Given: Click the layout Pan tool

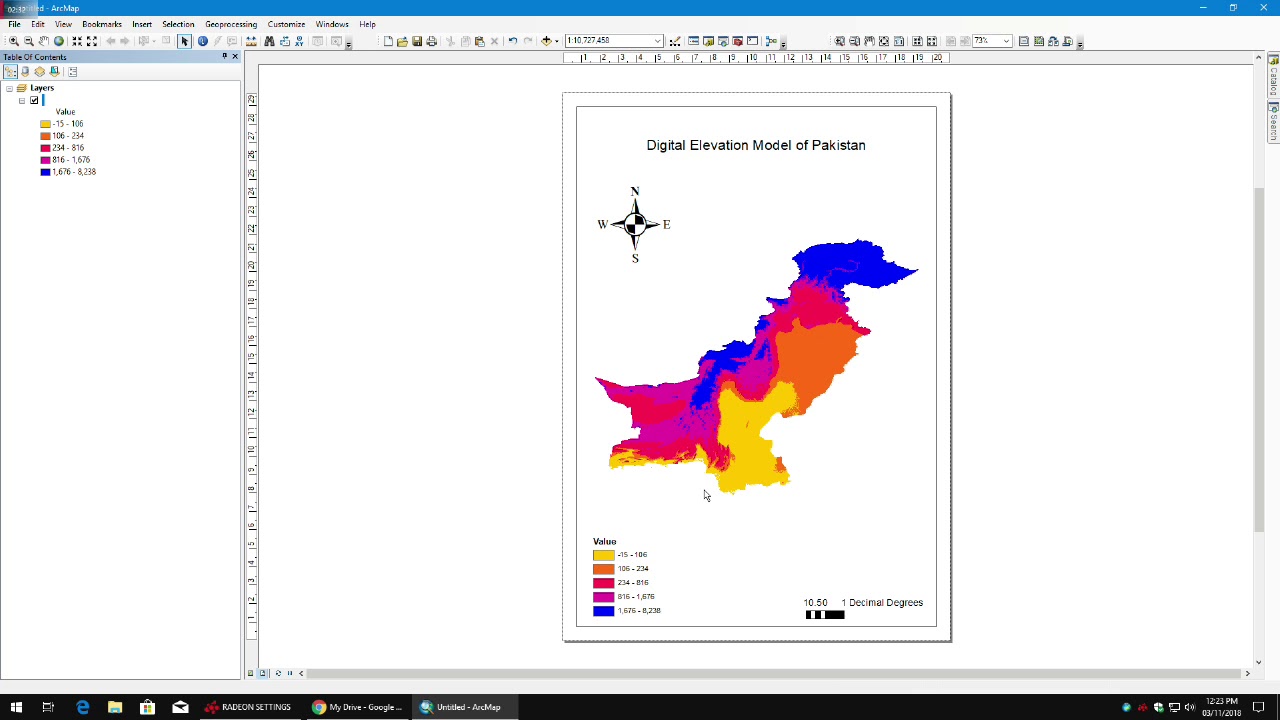Looking at the screenshot, I should [869, 41].
